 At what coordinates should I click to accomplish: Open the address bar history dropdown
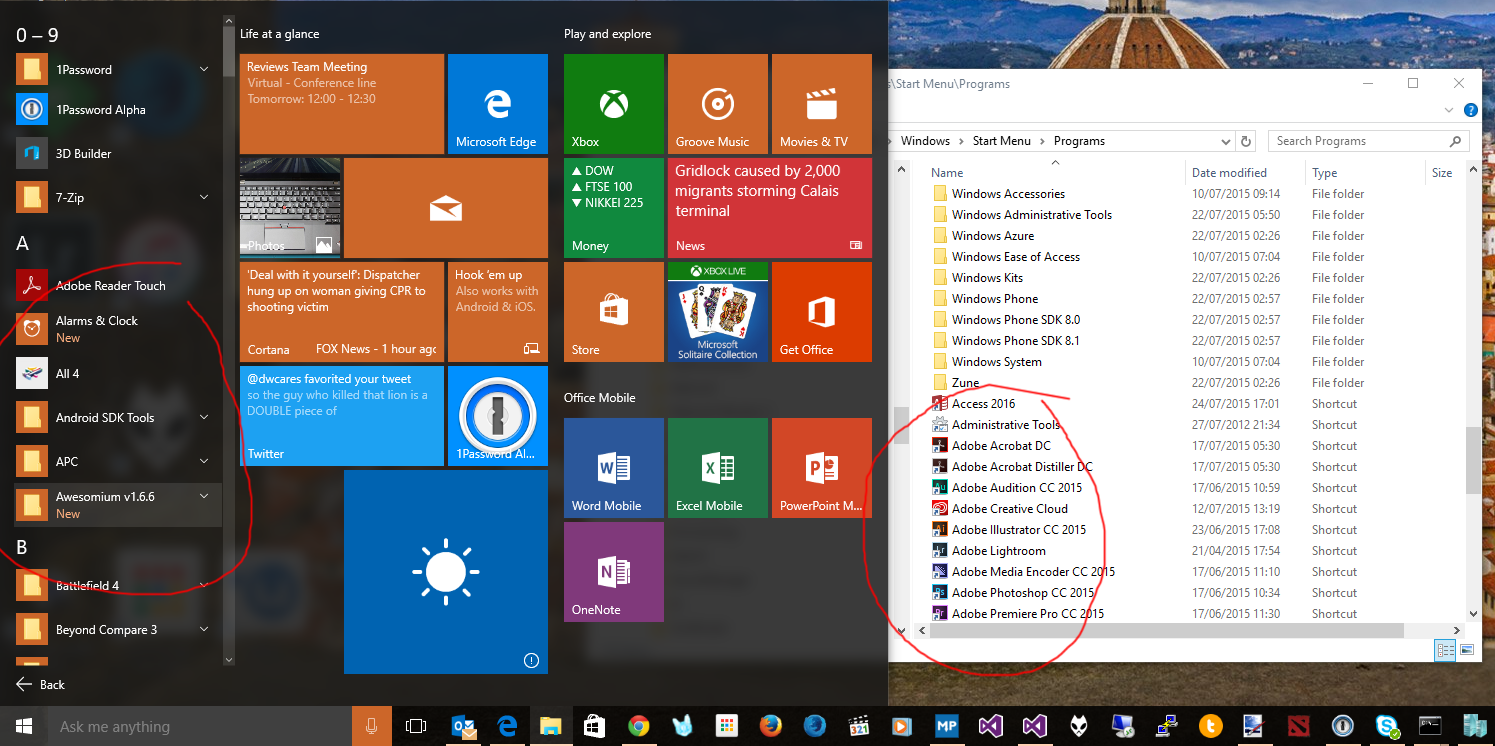click(1226, 141)
